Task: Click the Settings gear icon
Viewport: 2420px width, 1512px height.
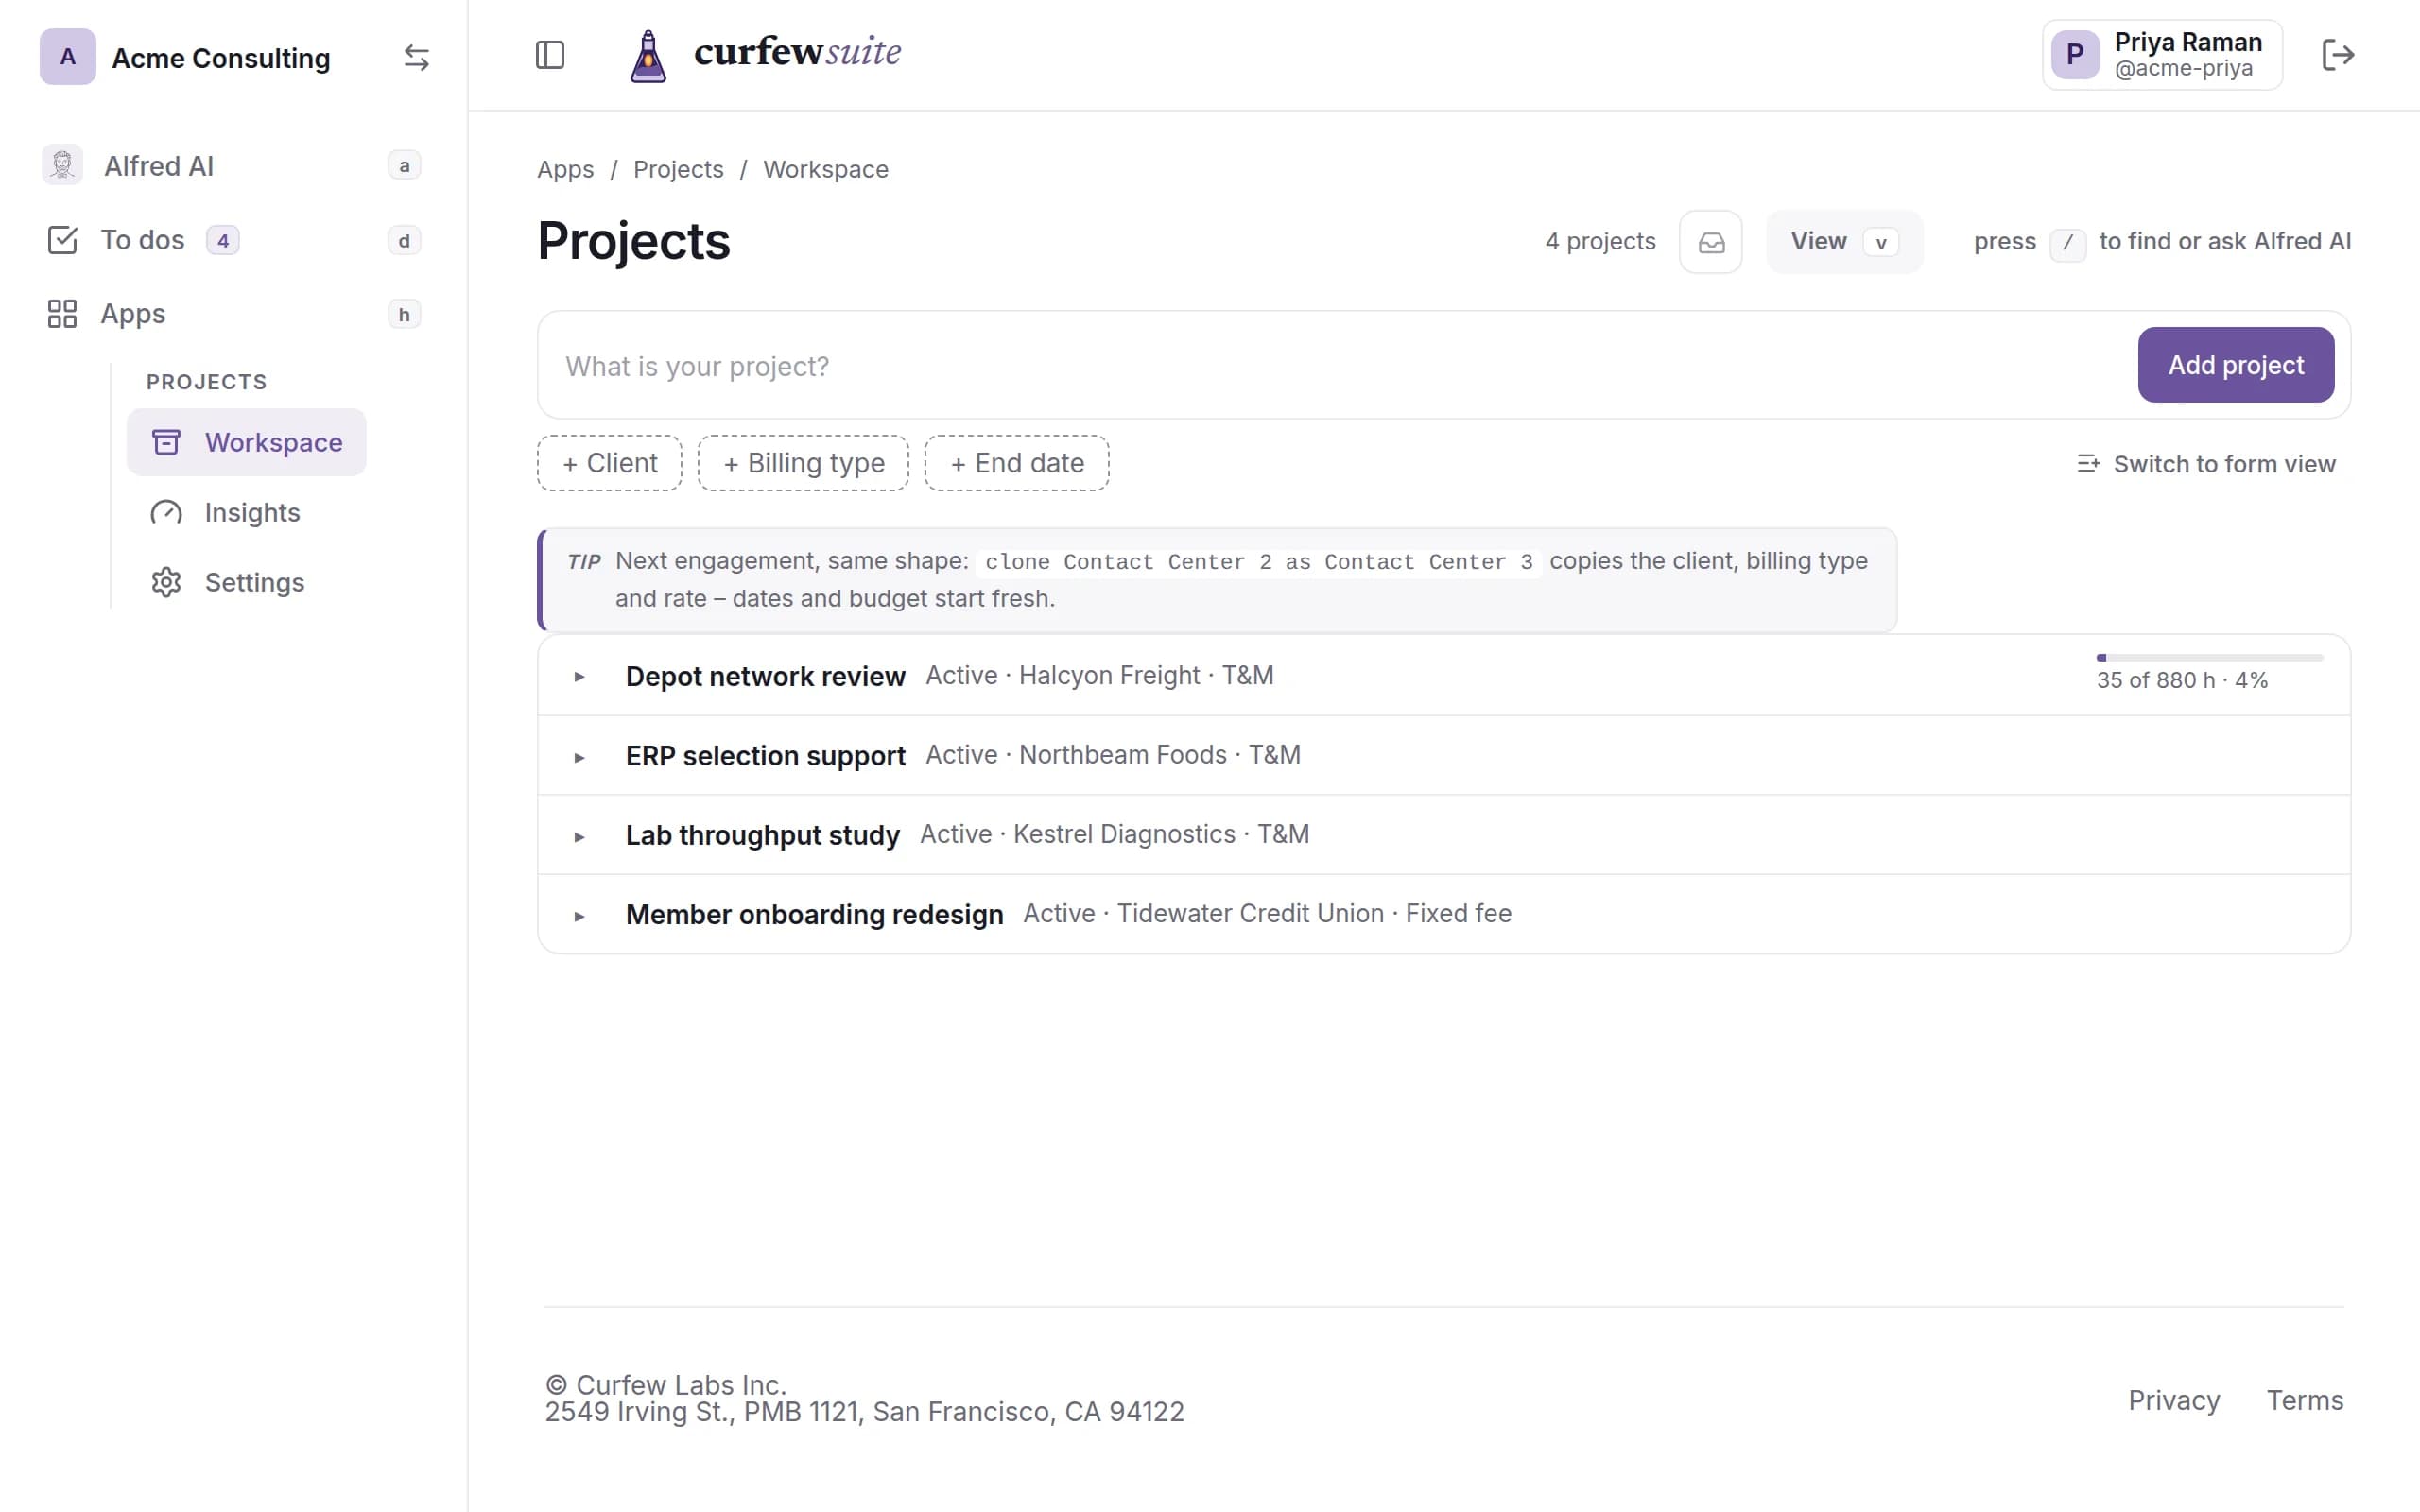Action: point(166,582)
